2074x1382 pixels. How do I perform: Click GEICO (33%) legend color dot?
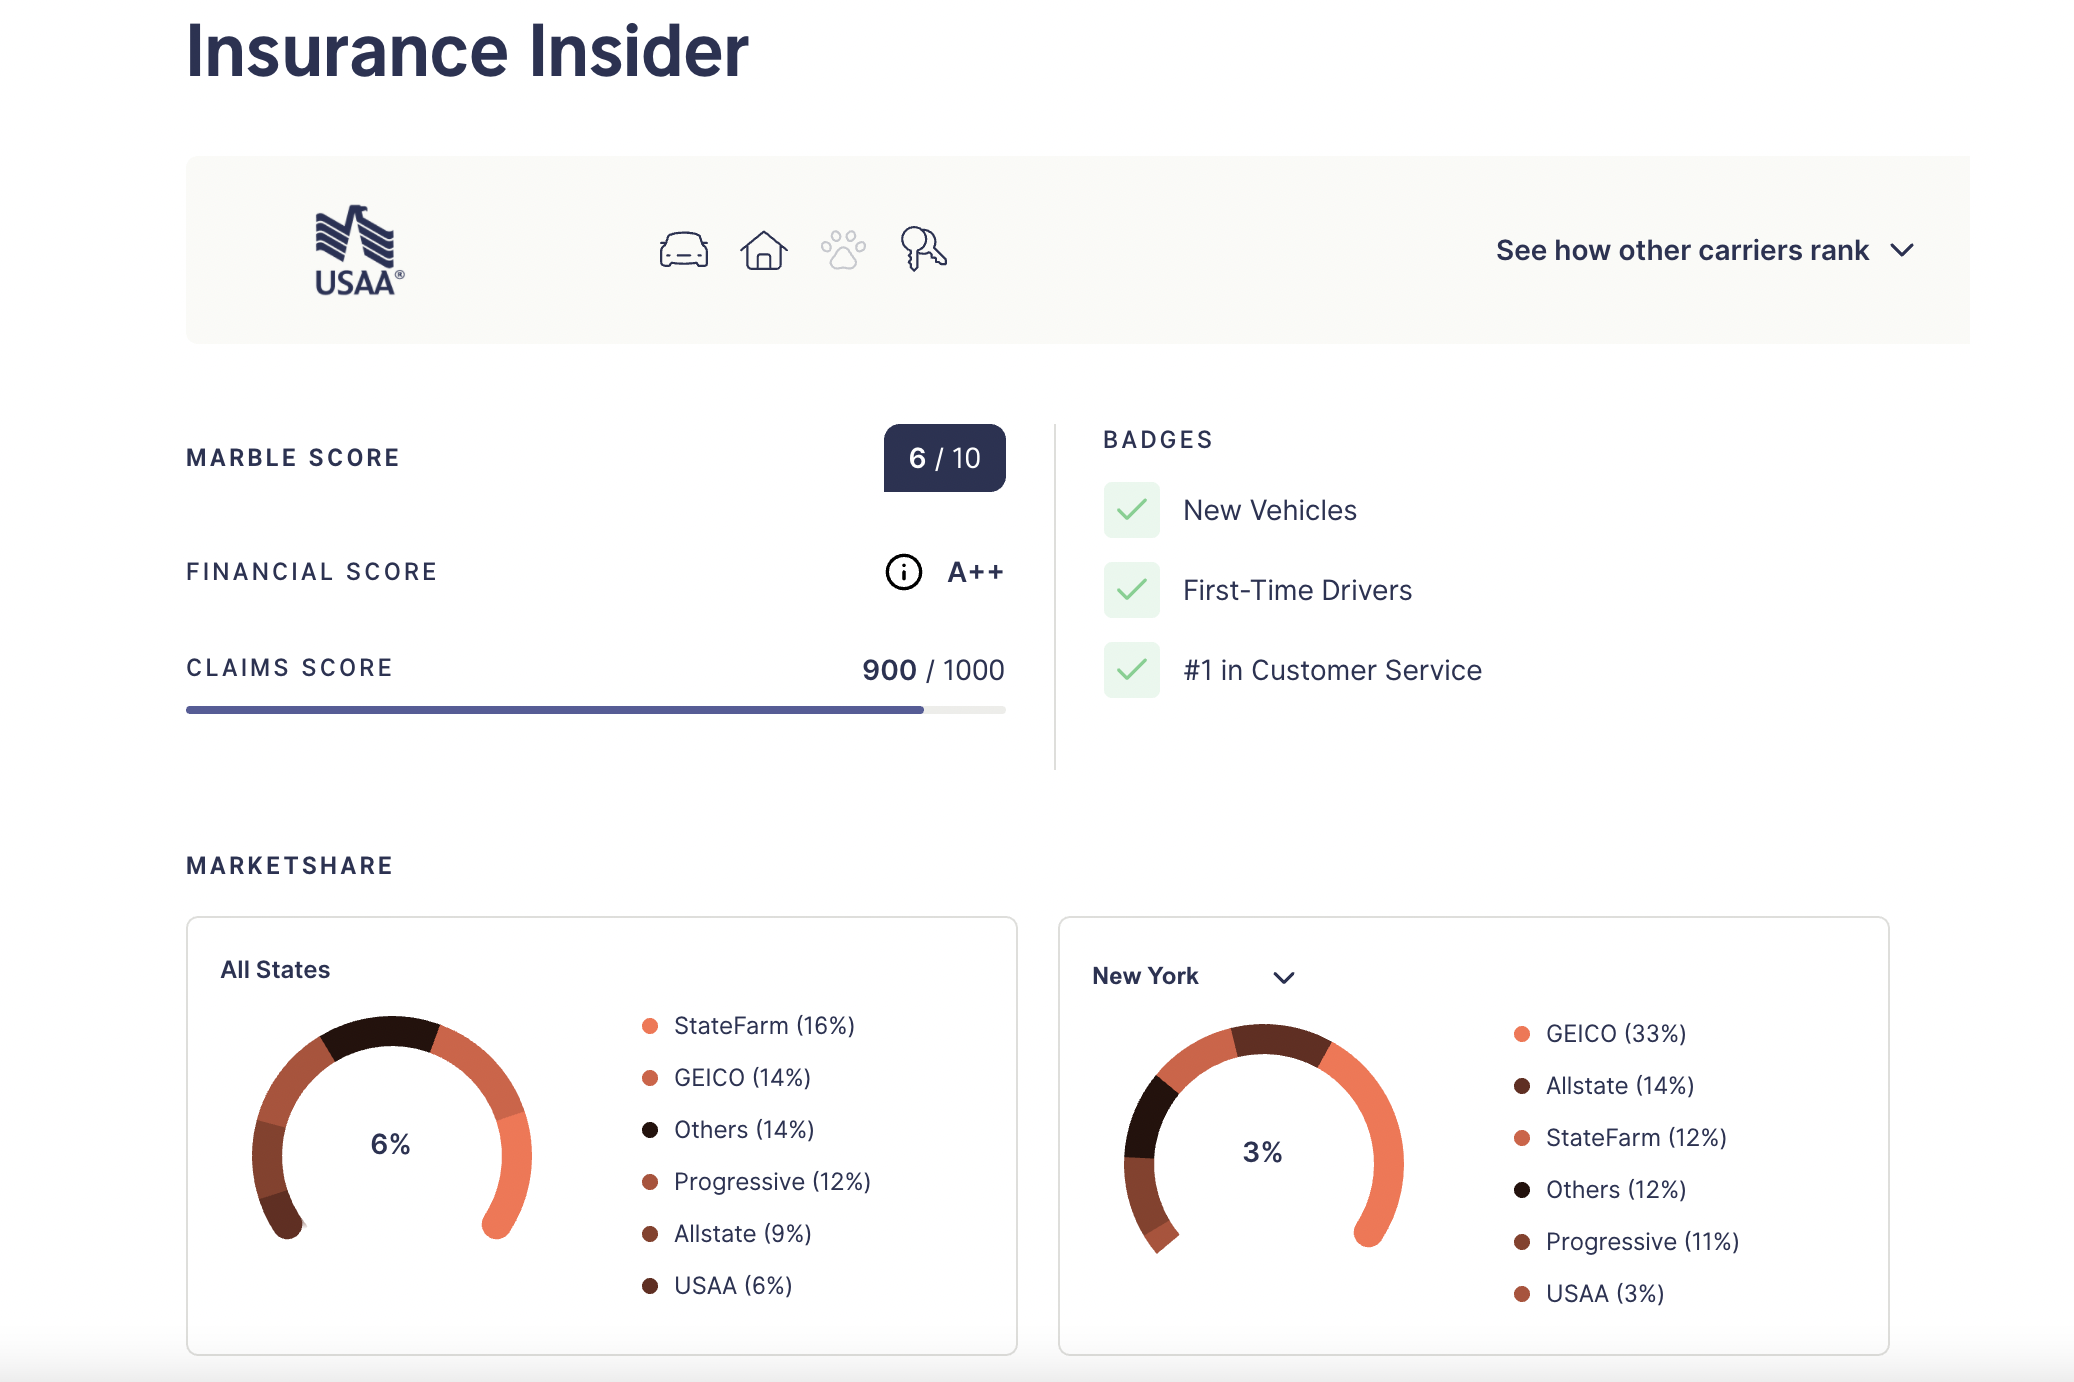click(x=1522, y=1034)
